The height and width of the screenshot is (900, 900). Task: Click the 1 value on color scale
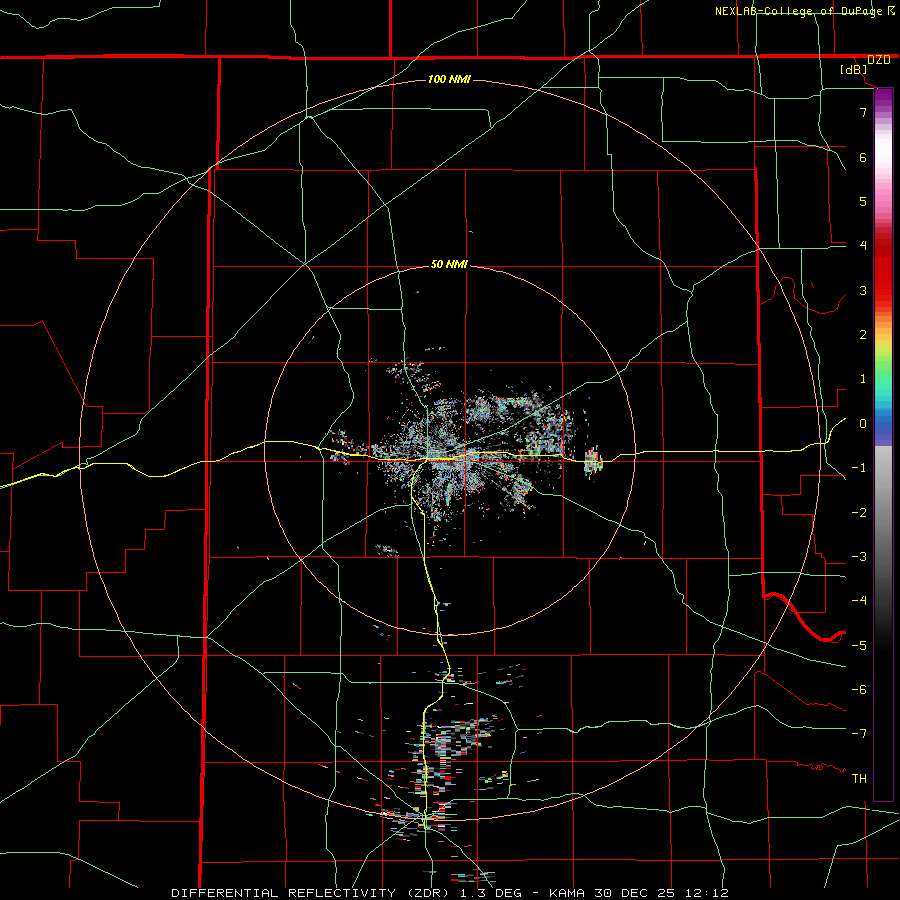863,379
